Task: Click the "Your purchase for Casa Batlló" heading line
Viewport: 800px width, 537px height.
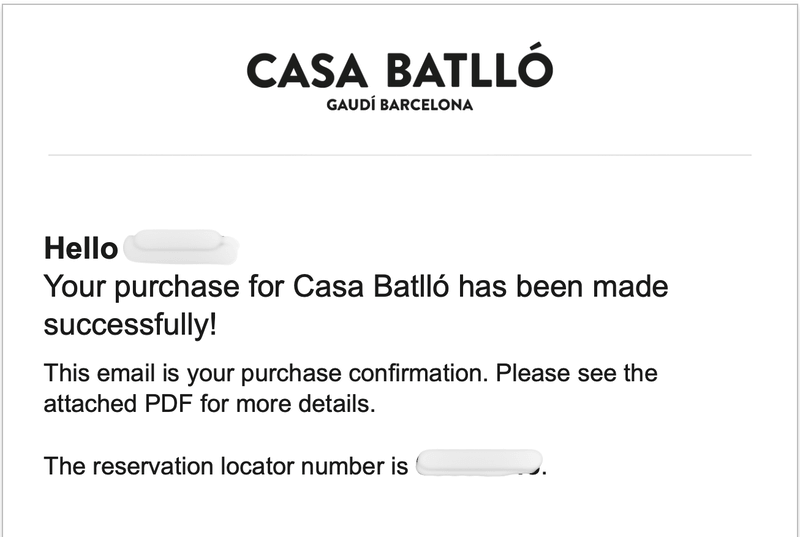Action: point(356,288)
